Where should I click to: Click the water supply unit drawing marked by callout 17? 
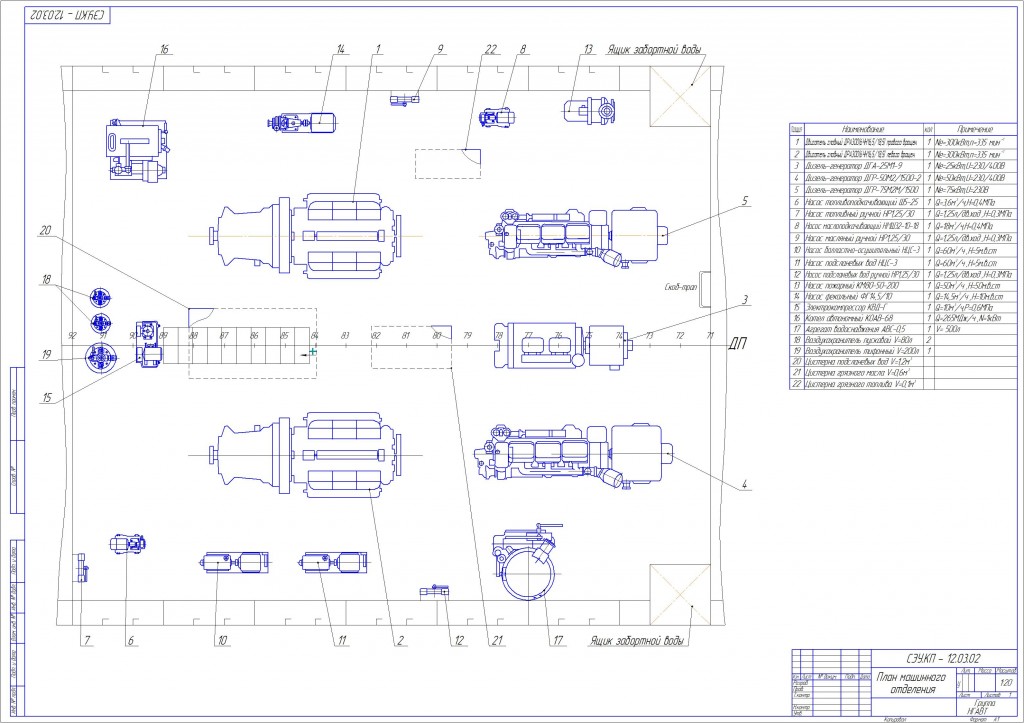pyautogui.click(x=528, y=562)
